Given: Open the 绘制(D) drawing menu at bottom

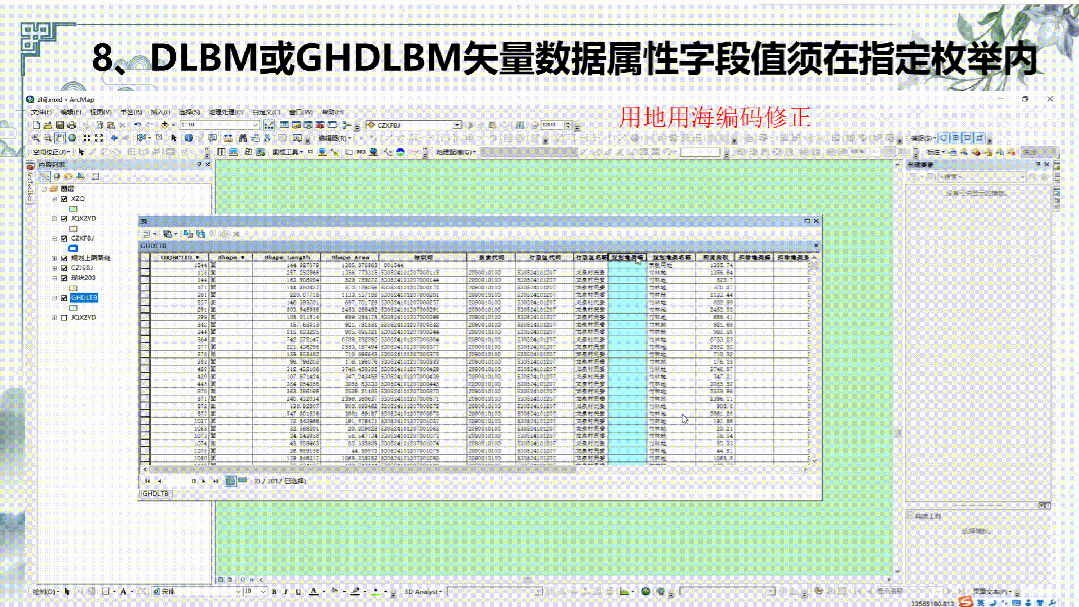Looking at the screenshot, I should (45, 591).
